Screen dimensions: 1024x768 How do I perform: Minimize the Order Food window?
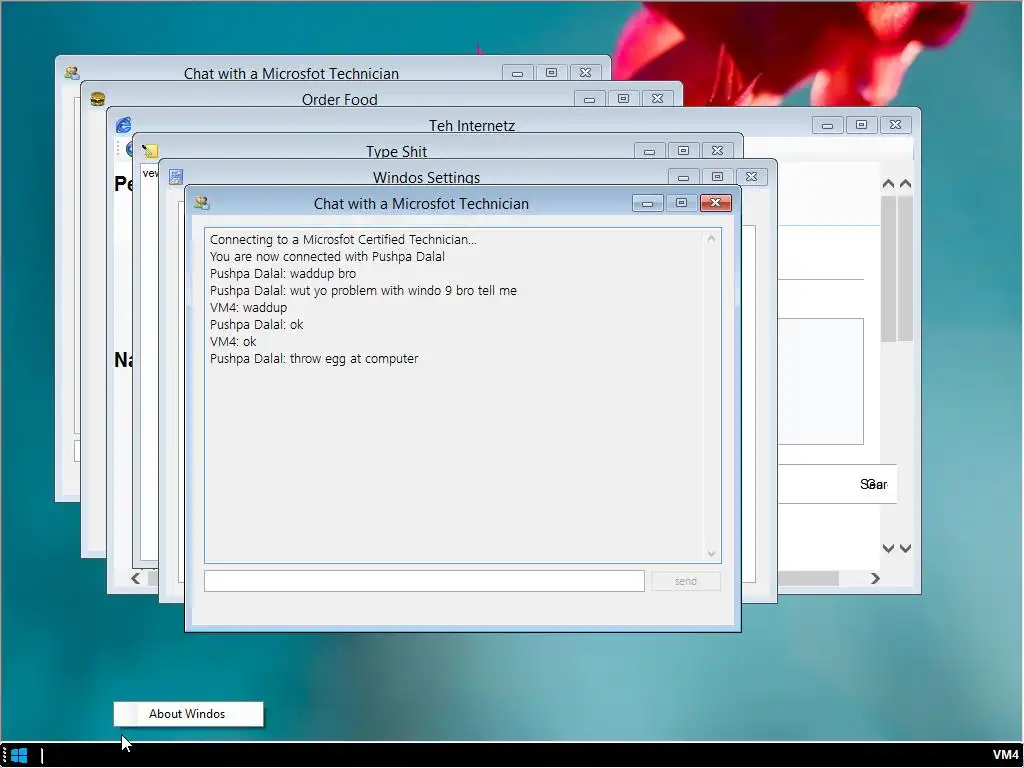[x=589, y=99]
